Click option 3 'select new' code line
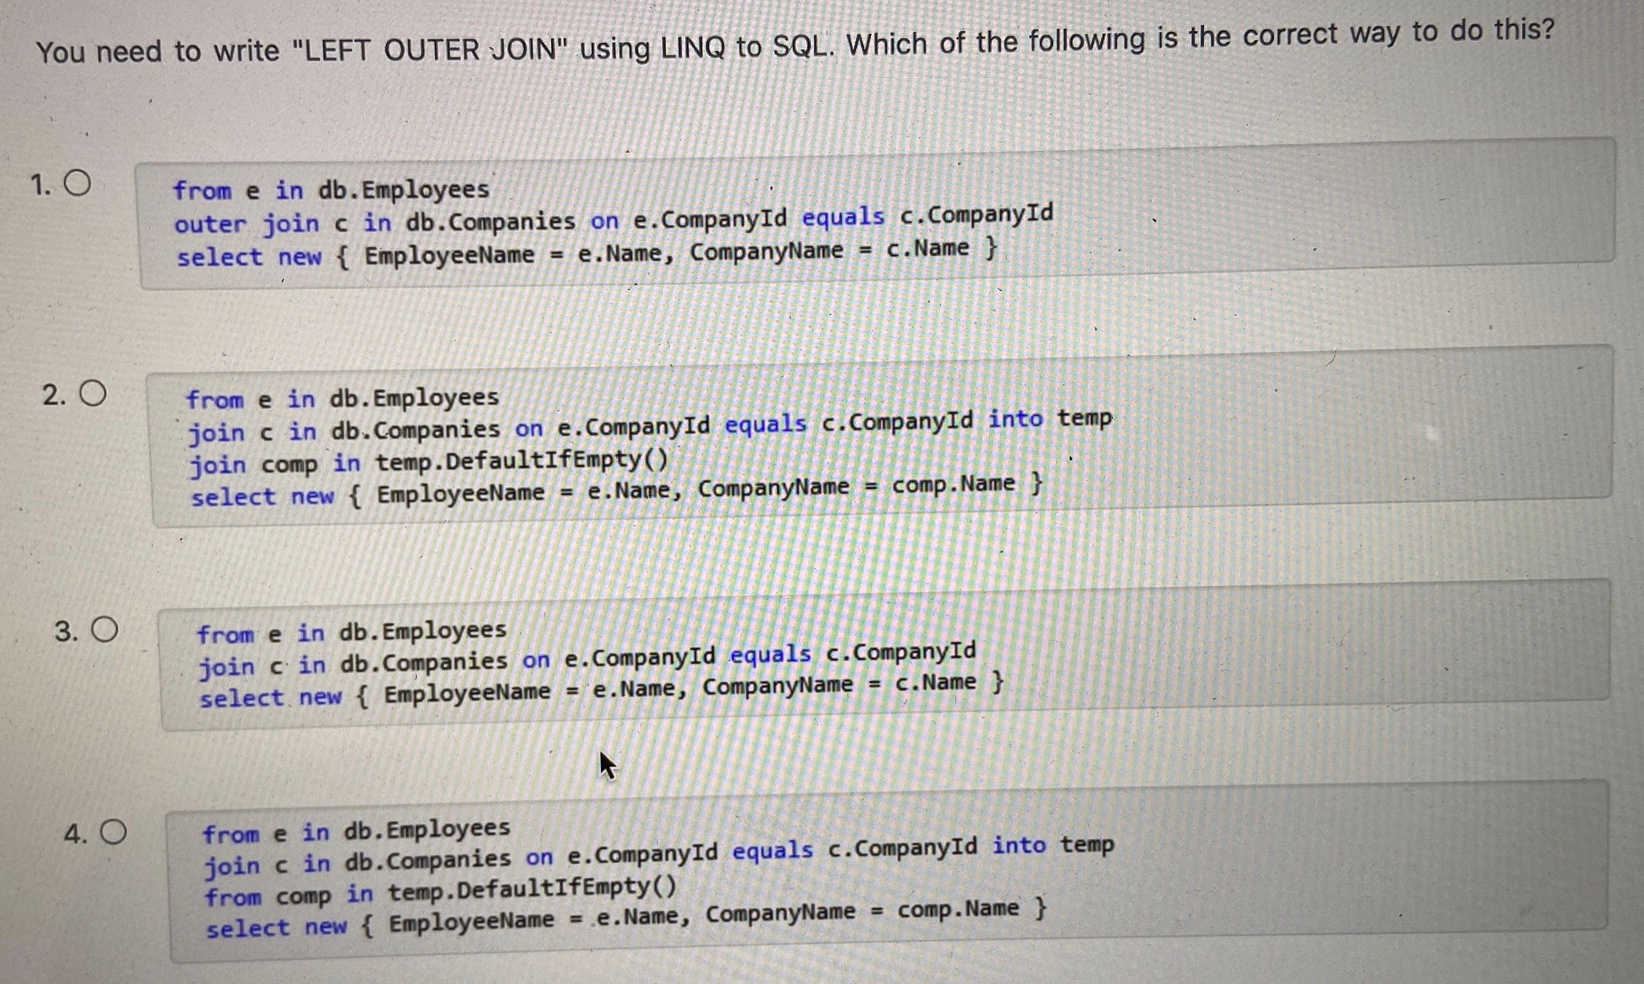The image size is (1644, 984). (x=601, y=689)
